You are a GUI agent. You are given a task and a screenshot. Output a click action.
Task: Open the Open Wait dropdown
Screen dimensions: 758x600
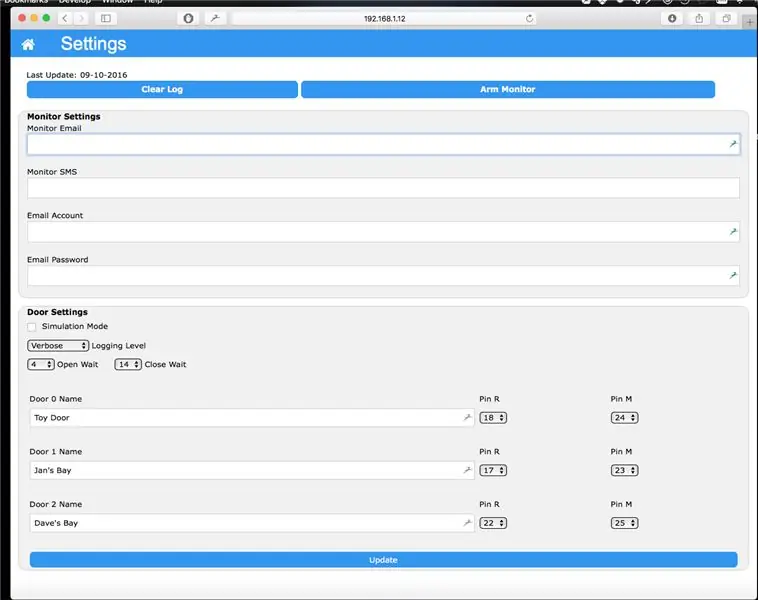click(x=41, y=364)
